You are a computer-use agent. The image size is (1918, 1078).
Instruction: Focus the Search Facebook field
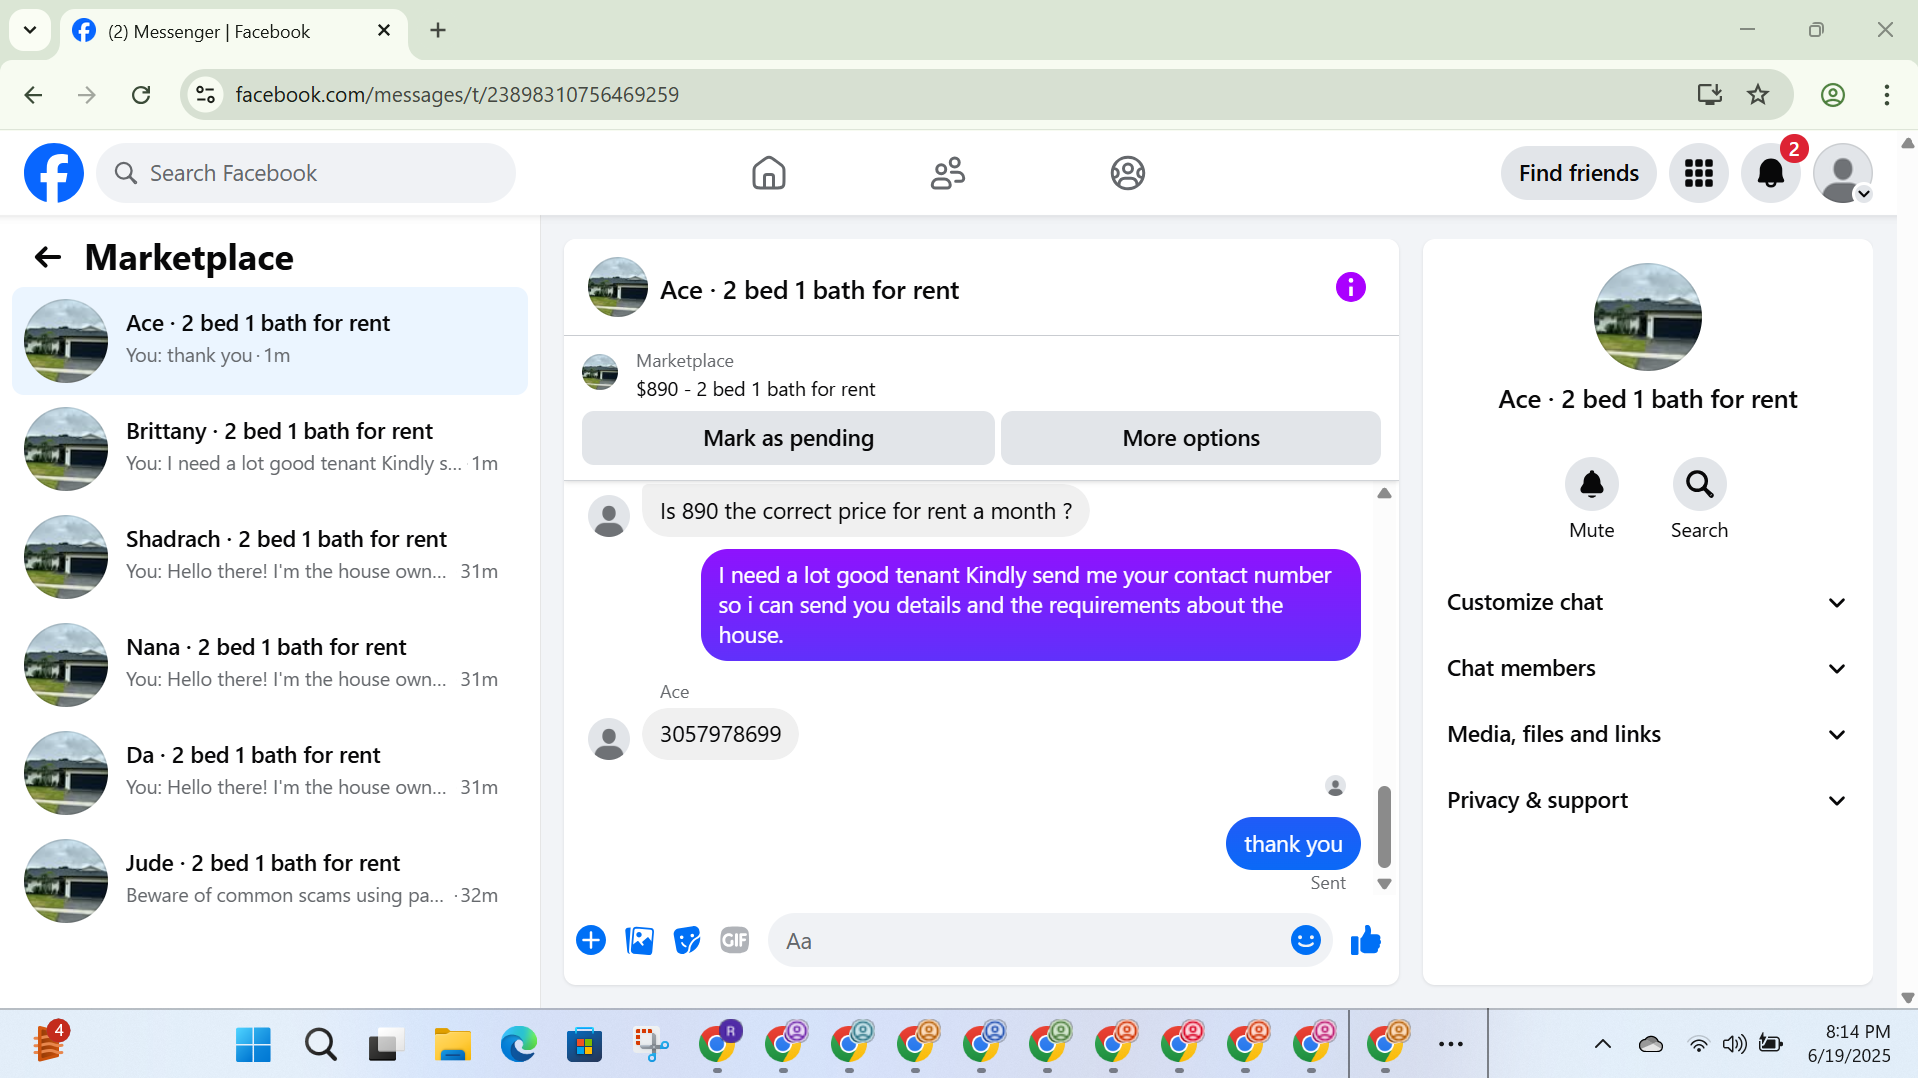click(x=306, y=173)
